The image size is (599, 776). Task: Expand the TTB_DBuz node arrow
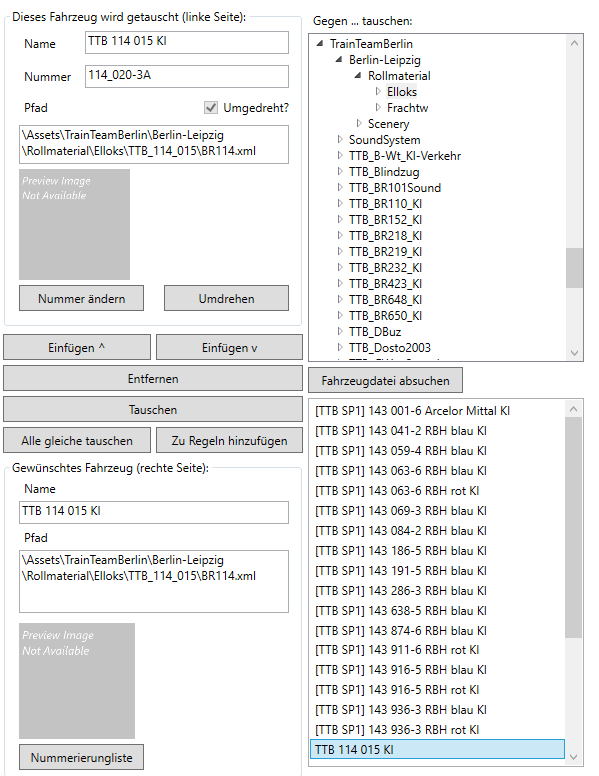tap(340, 331)
